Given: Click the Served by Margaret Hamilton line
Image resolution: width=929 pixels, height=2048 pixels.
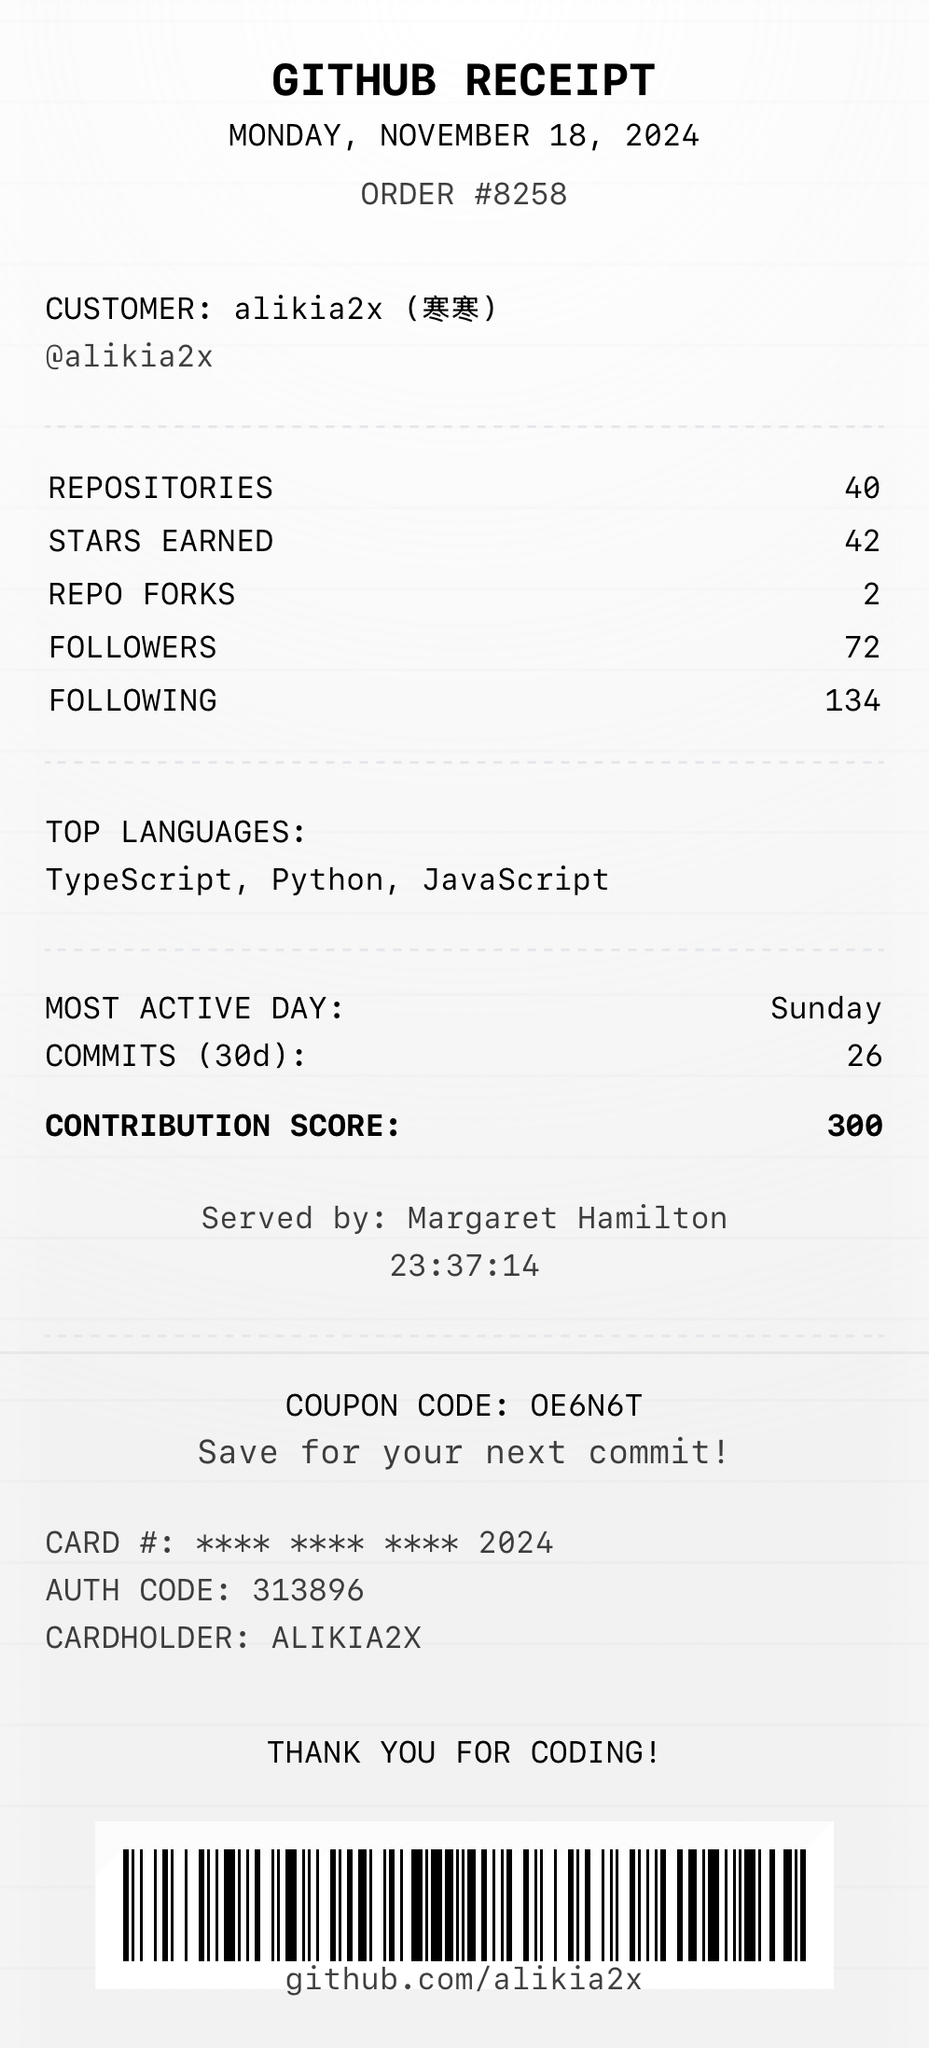Looking at the screenshot, I should click(464, 1218).
